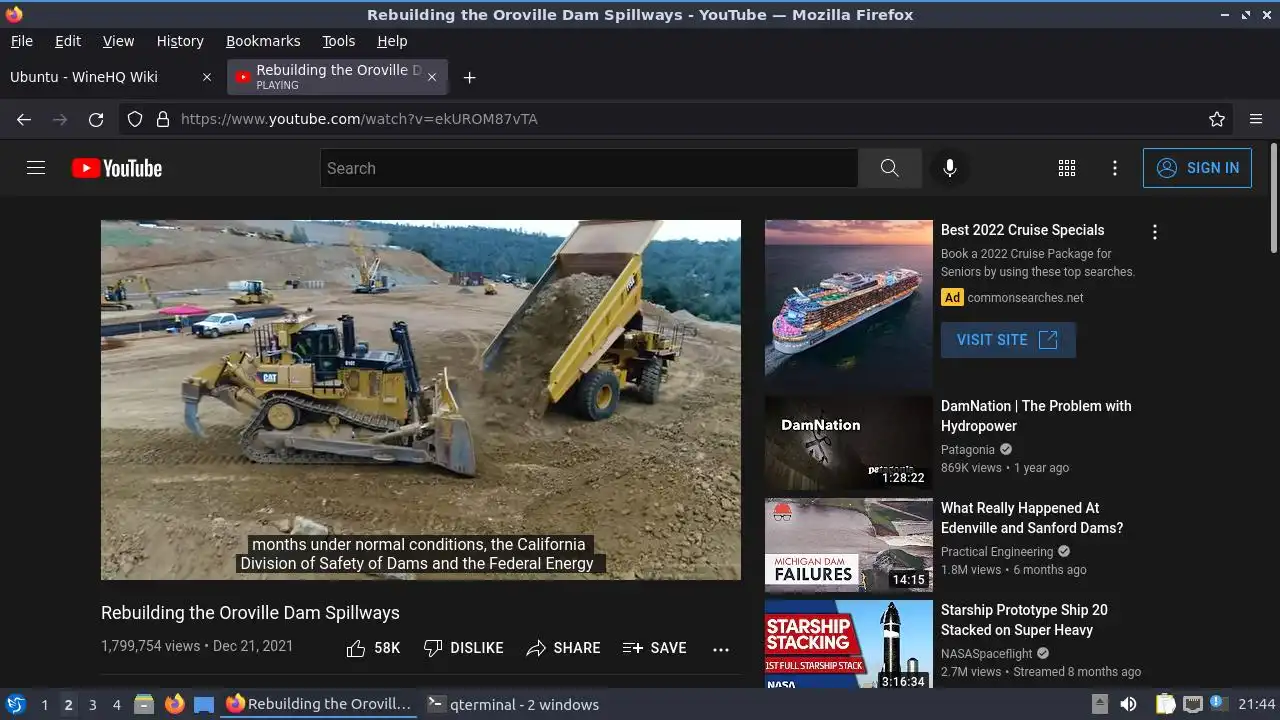The width and height of the screenshot is (1280, 720).
Task: Open the Help menu
Action: [x=392, y=41]
